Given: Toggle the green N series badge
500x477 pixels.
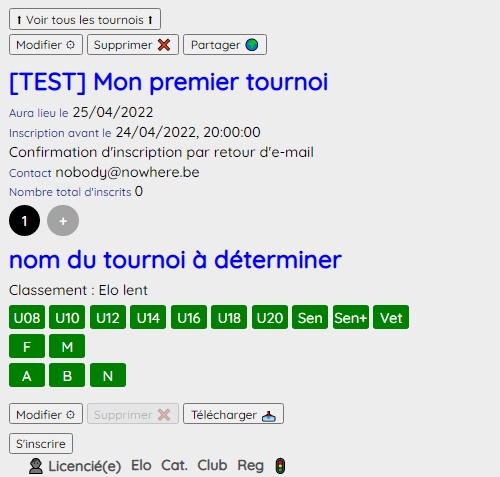Looking at the screenshot, I should coord(108,375).
